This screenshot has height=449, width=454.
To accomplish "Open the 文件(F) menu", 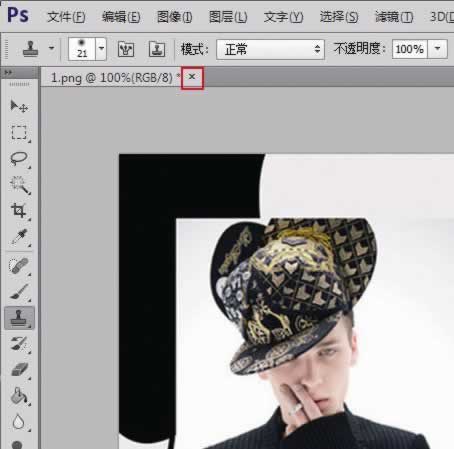I will 66,17.
